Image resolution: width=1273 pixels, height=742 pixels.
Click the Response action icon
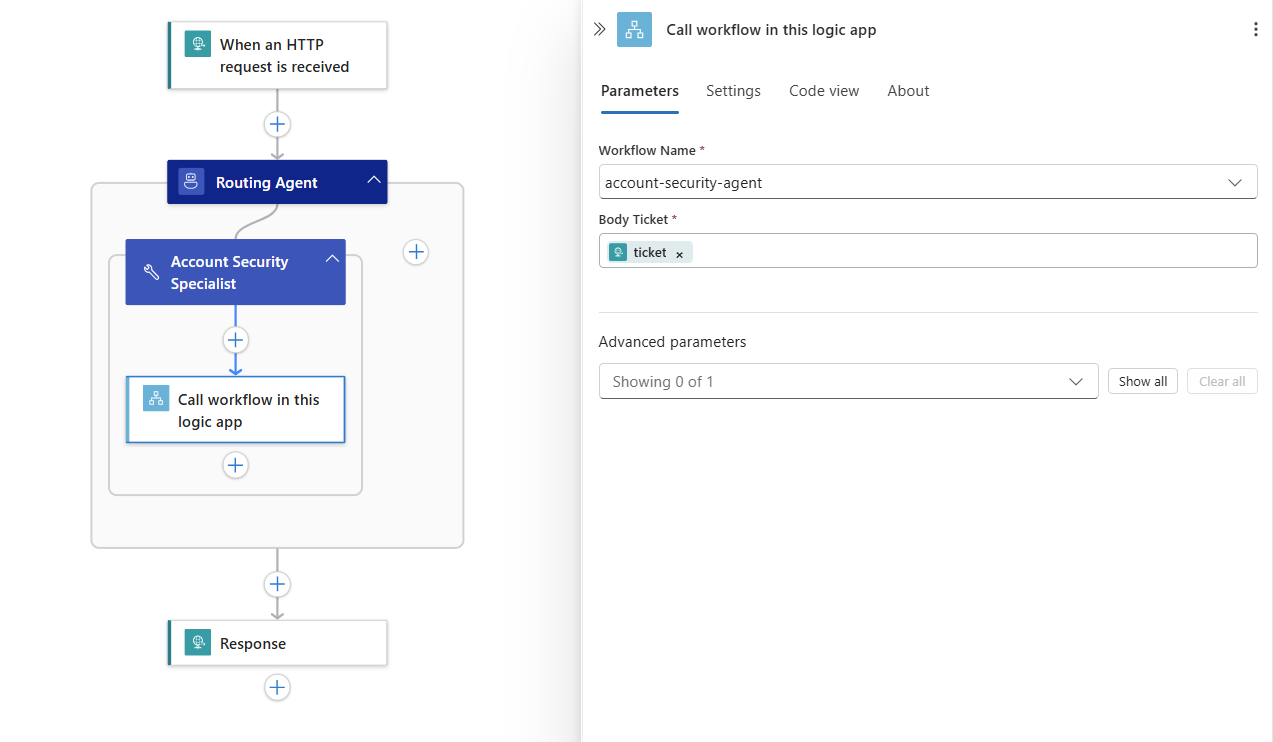point(198,642)
